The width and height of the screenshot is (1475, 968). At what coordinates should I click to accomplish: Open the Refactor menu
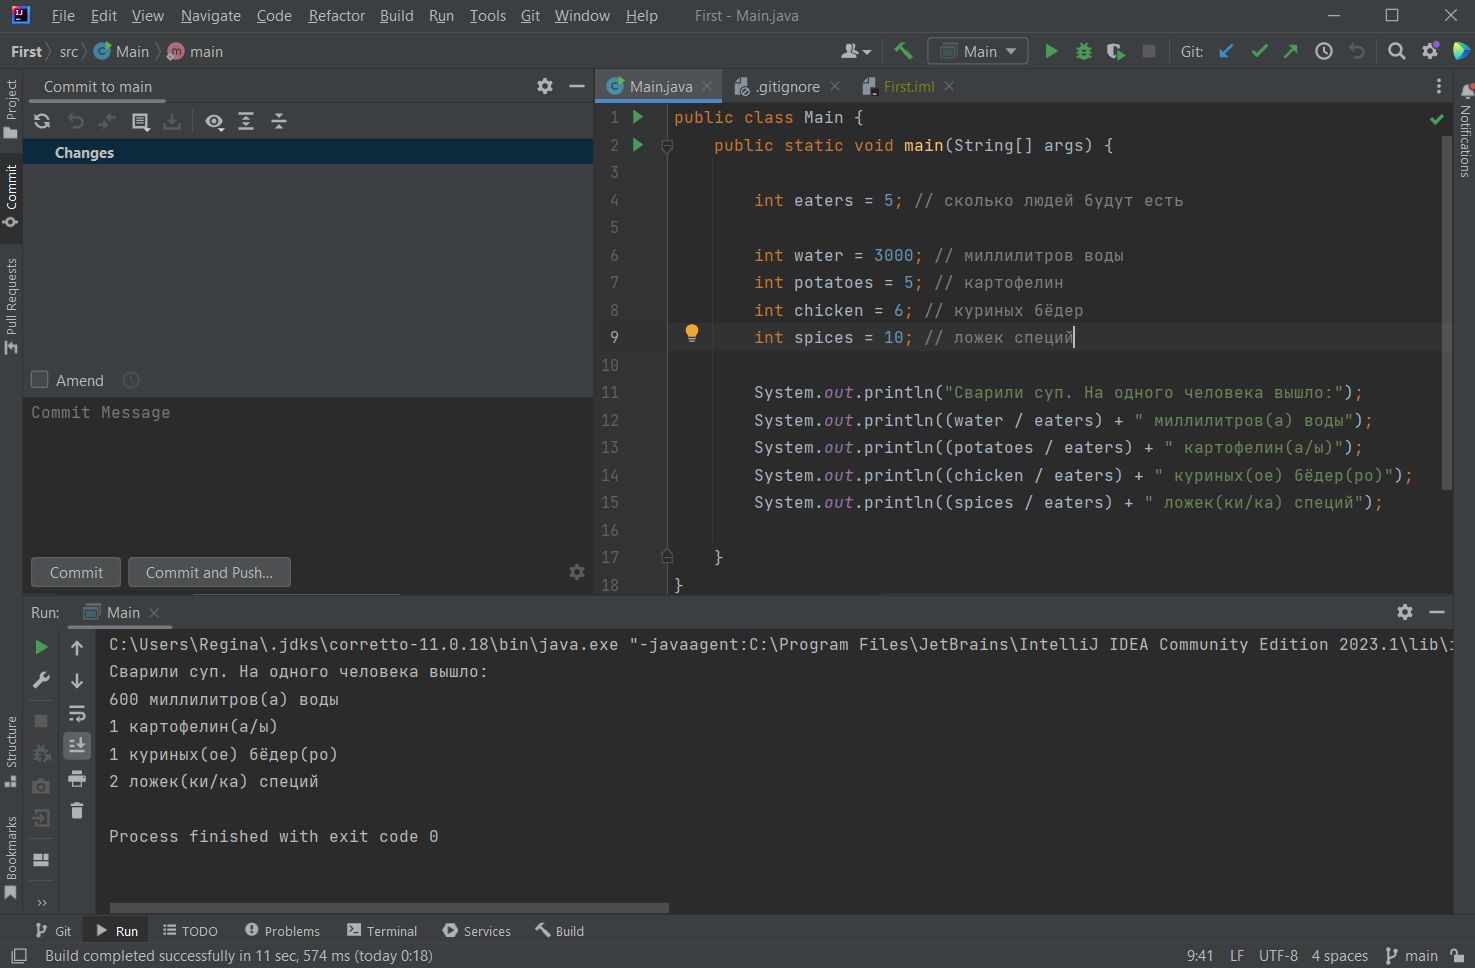pos(336,15)
